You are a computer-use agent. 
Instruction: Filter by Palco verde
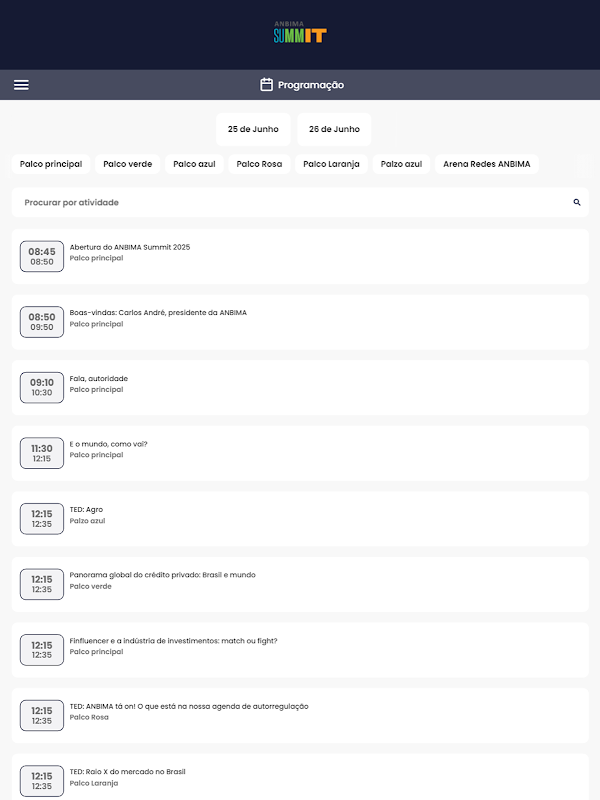click(128, 164)
